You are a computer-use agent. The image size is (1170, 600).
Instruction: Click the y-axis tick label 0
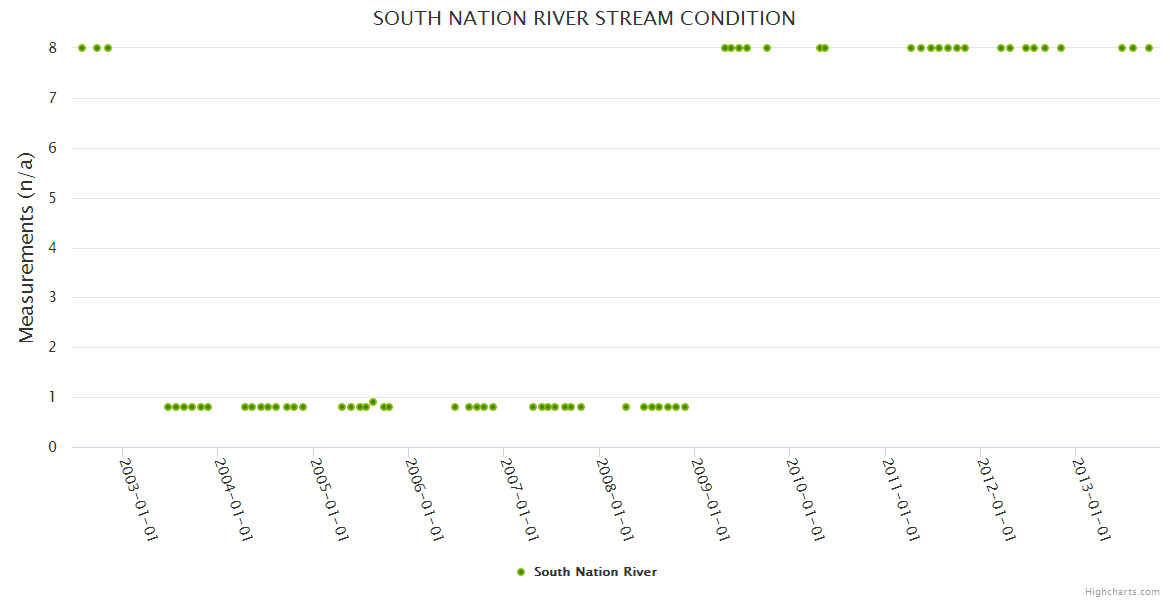coord(52,447)
